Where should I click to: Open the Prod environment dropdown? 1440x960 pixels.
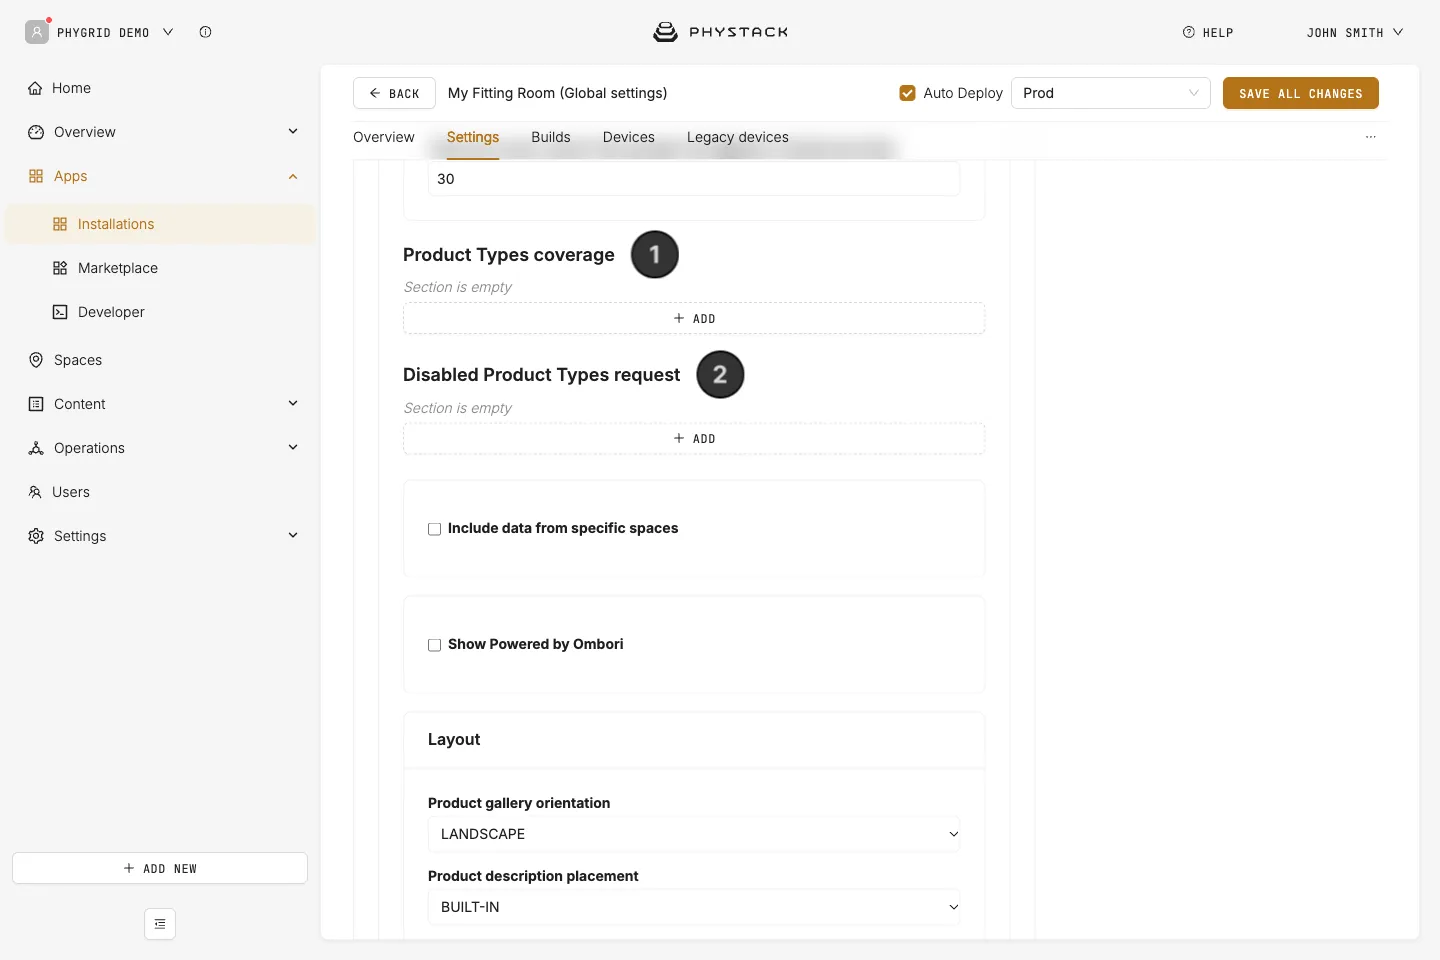tap(1111, 93)
